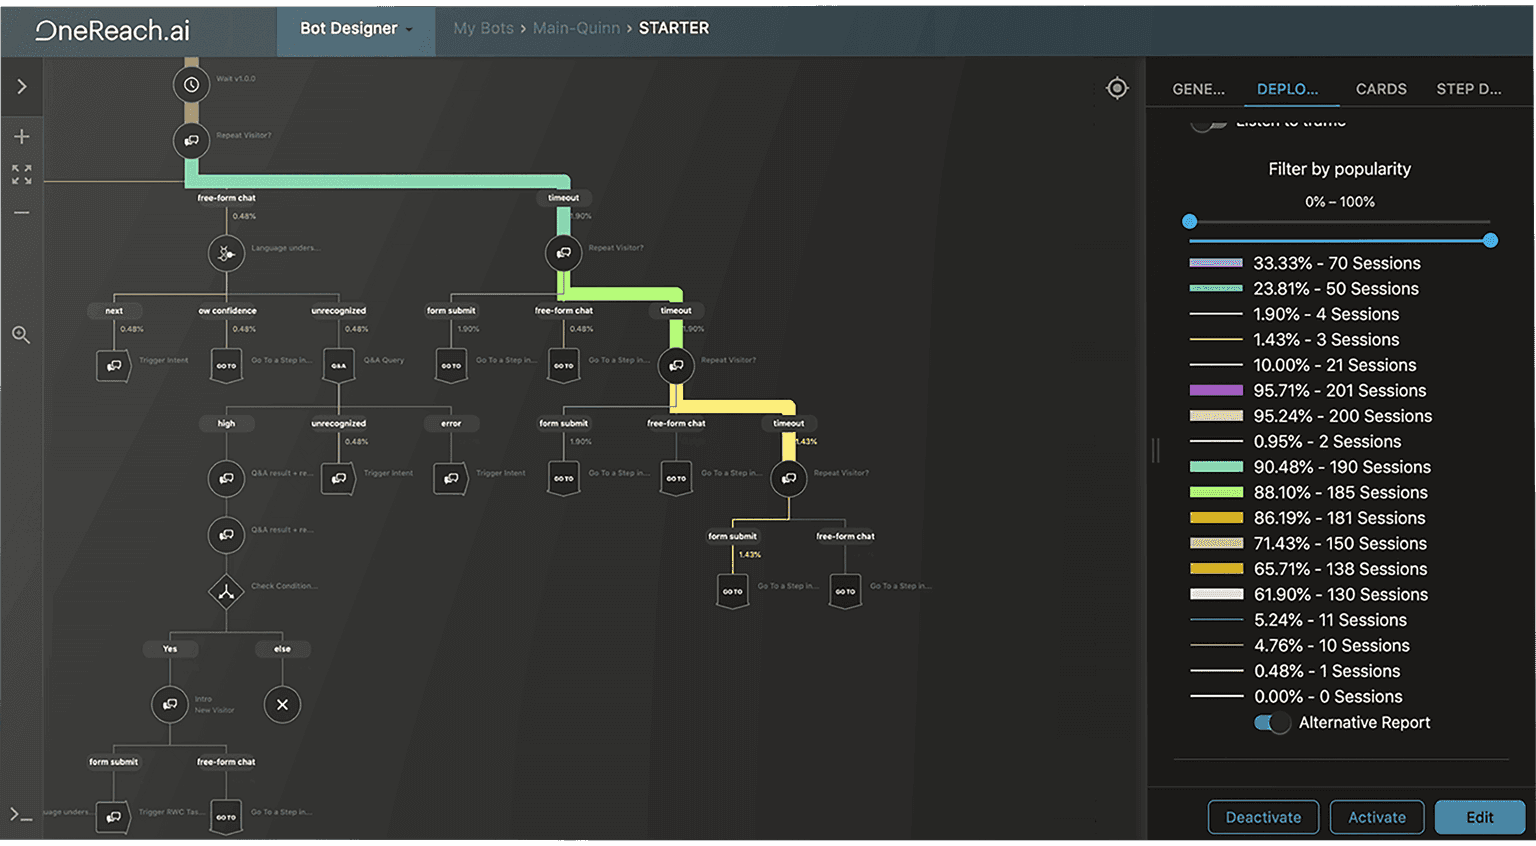Toggle the Alternative Report switch
This screenshot has width=1536, height=846.
(x=1272, y=723)
